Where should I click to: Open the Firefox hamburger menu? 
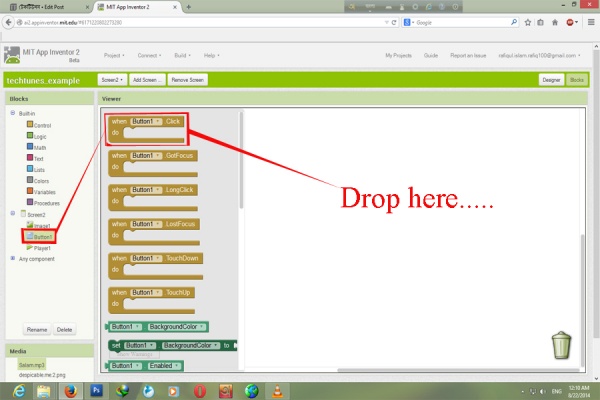click(x=591, y=23)
